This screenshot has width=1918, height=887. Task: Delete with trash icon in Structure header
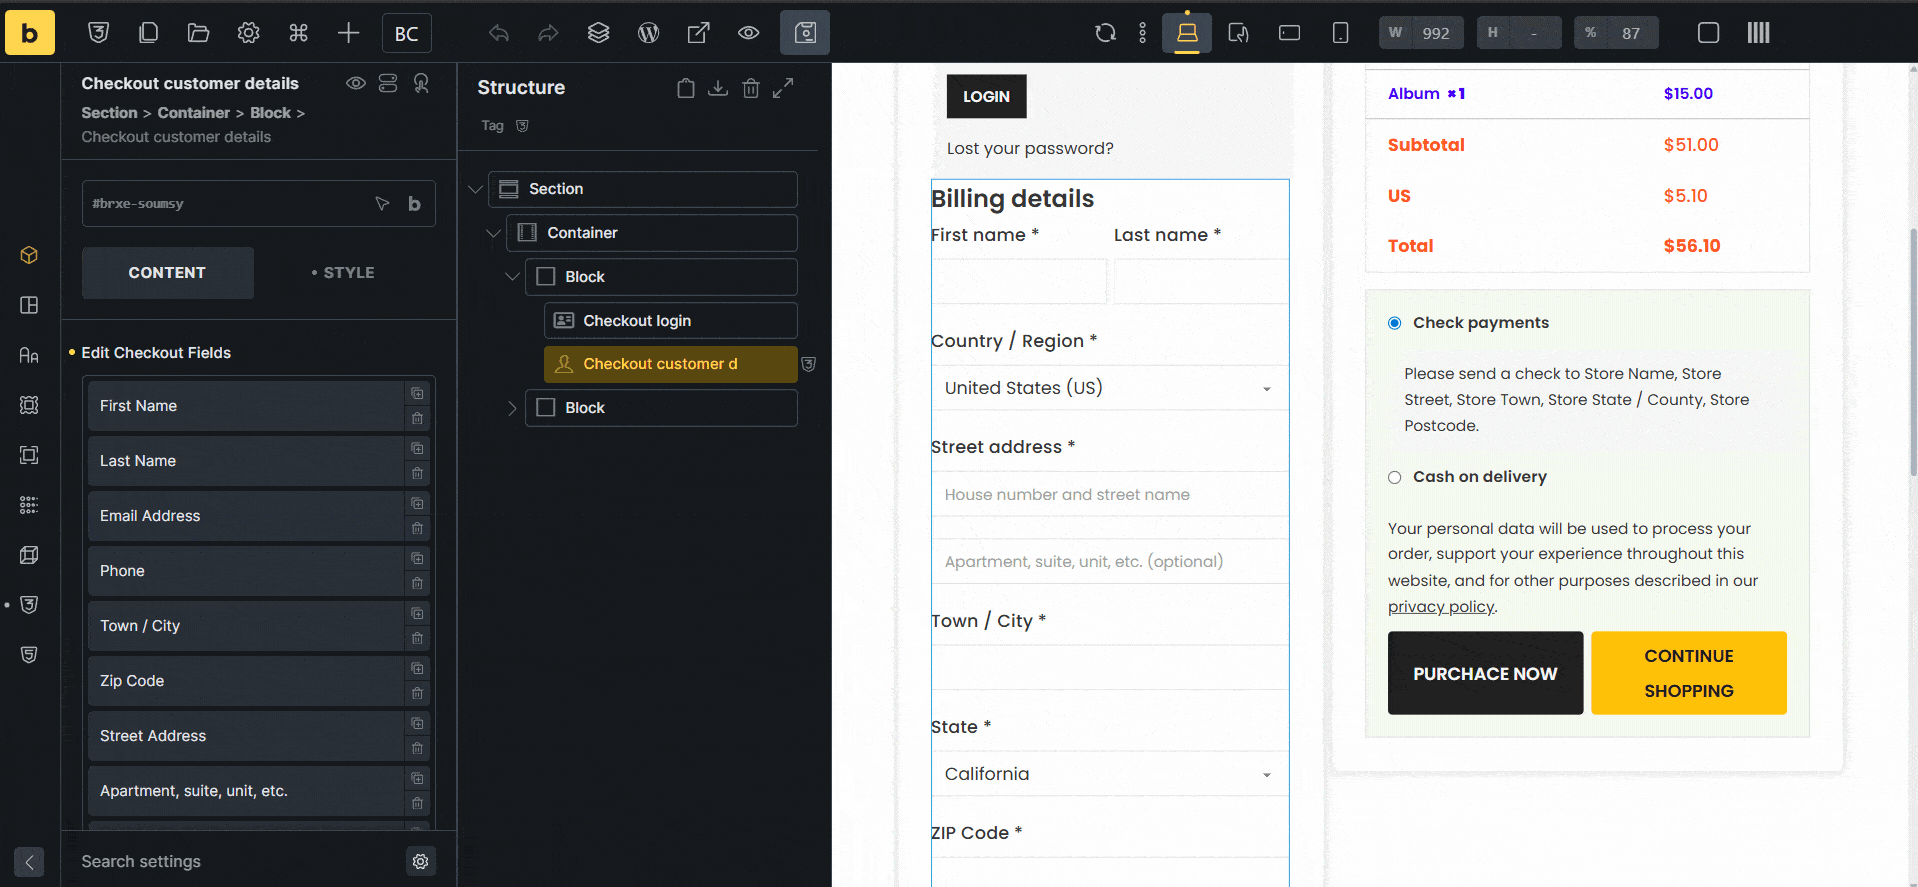(751, 88)
